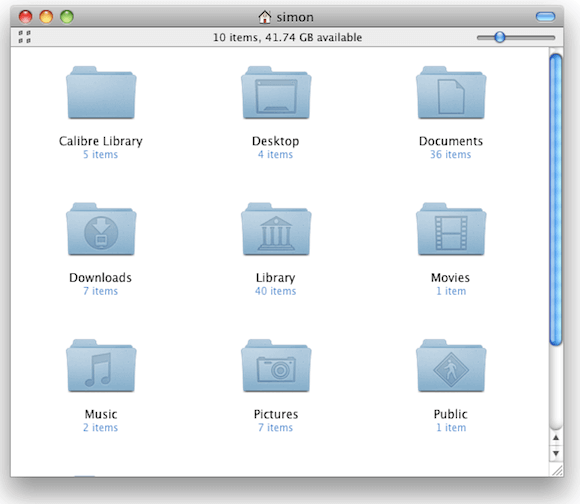Click the "Calibre Library" folder name
Viewport: 580px width, 504px height.
click(101, 141)
